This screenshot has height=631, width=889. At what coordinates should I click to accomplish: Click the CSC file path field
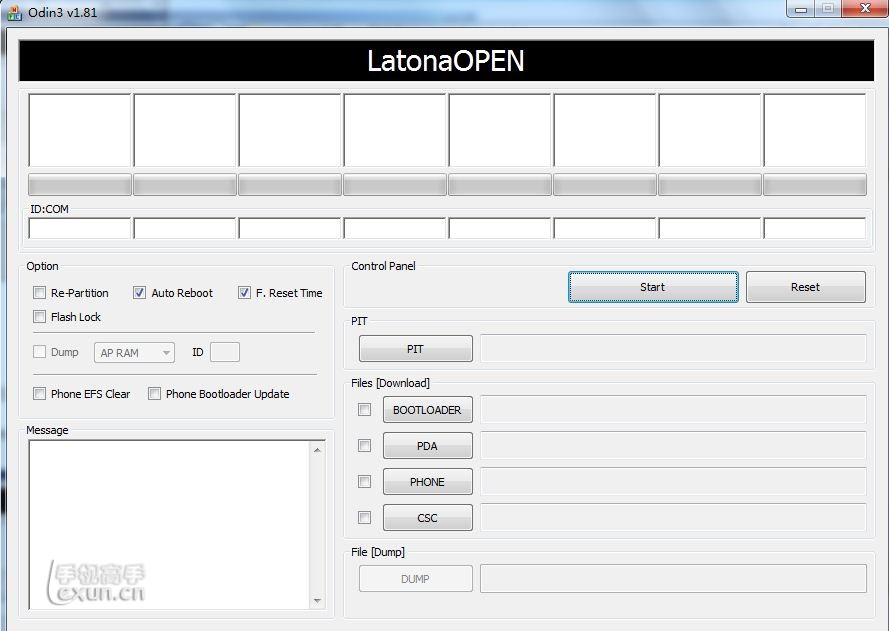click(673, 517)
